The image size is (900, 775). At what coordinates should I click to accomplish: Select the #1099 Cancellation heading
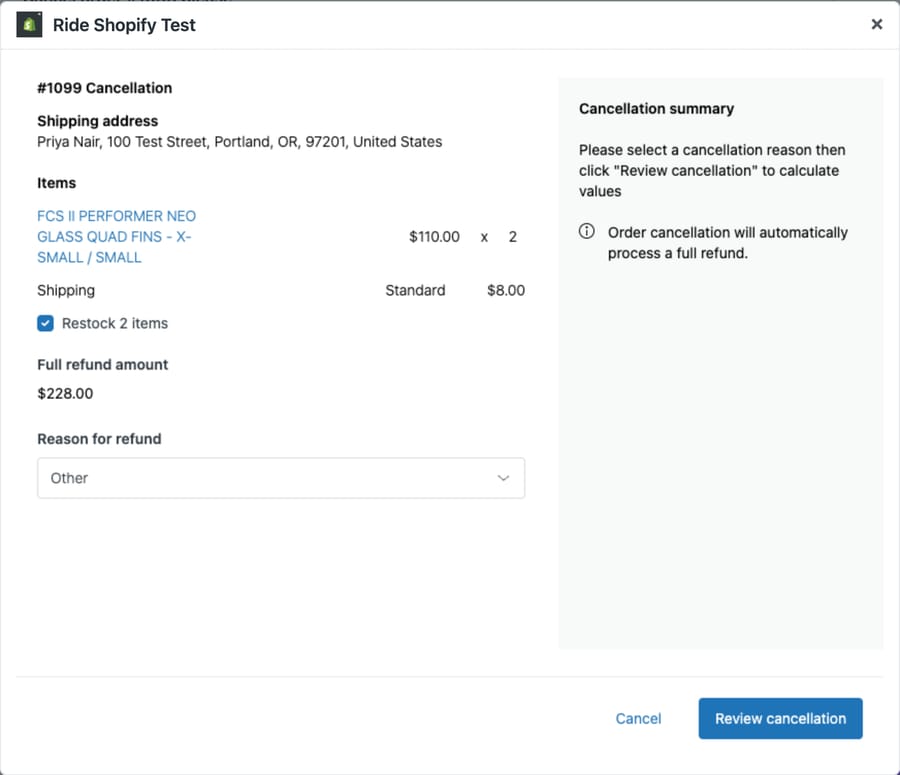(104, 88)
